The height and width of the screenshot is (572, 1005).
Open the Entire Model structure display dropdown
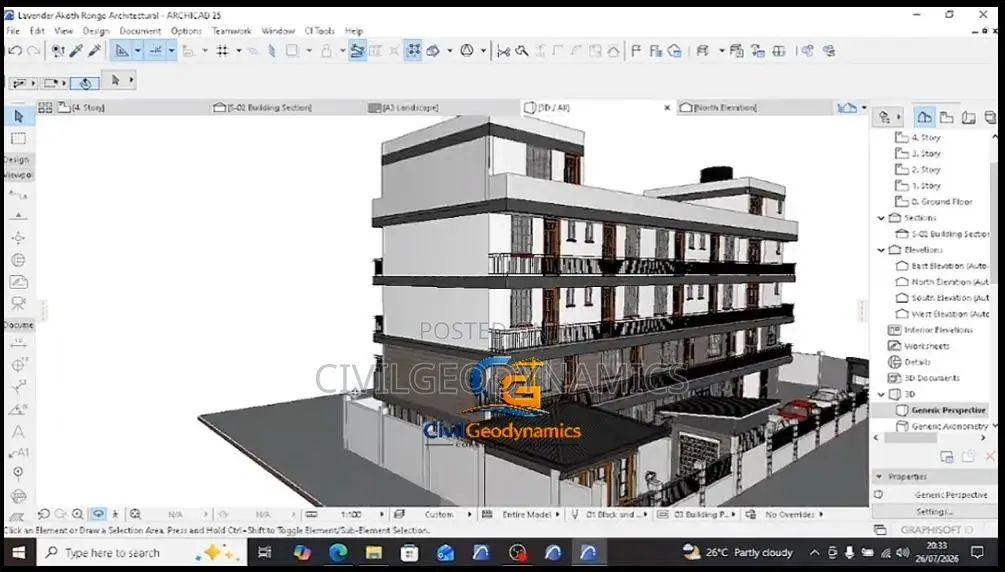(x=557, y=514)
